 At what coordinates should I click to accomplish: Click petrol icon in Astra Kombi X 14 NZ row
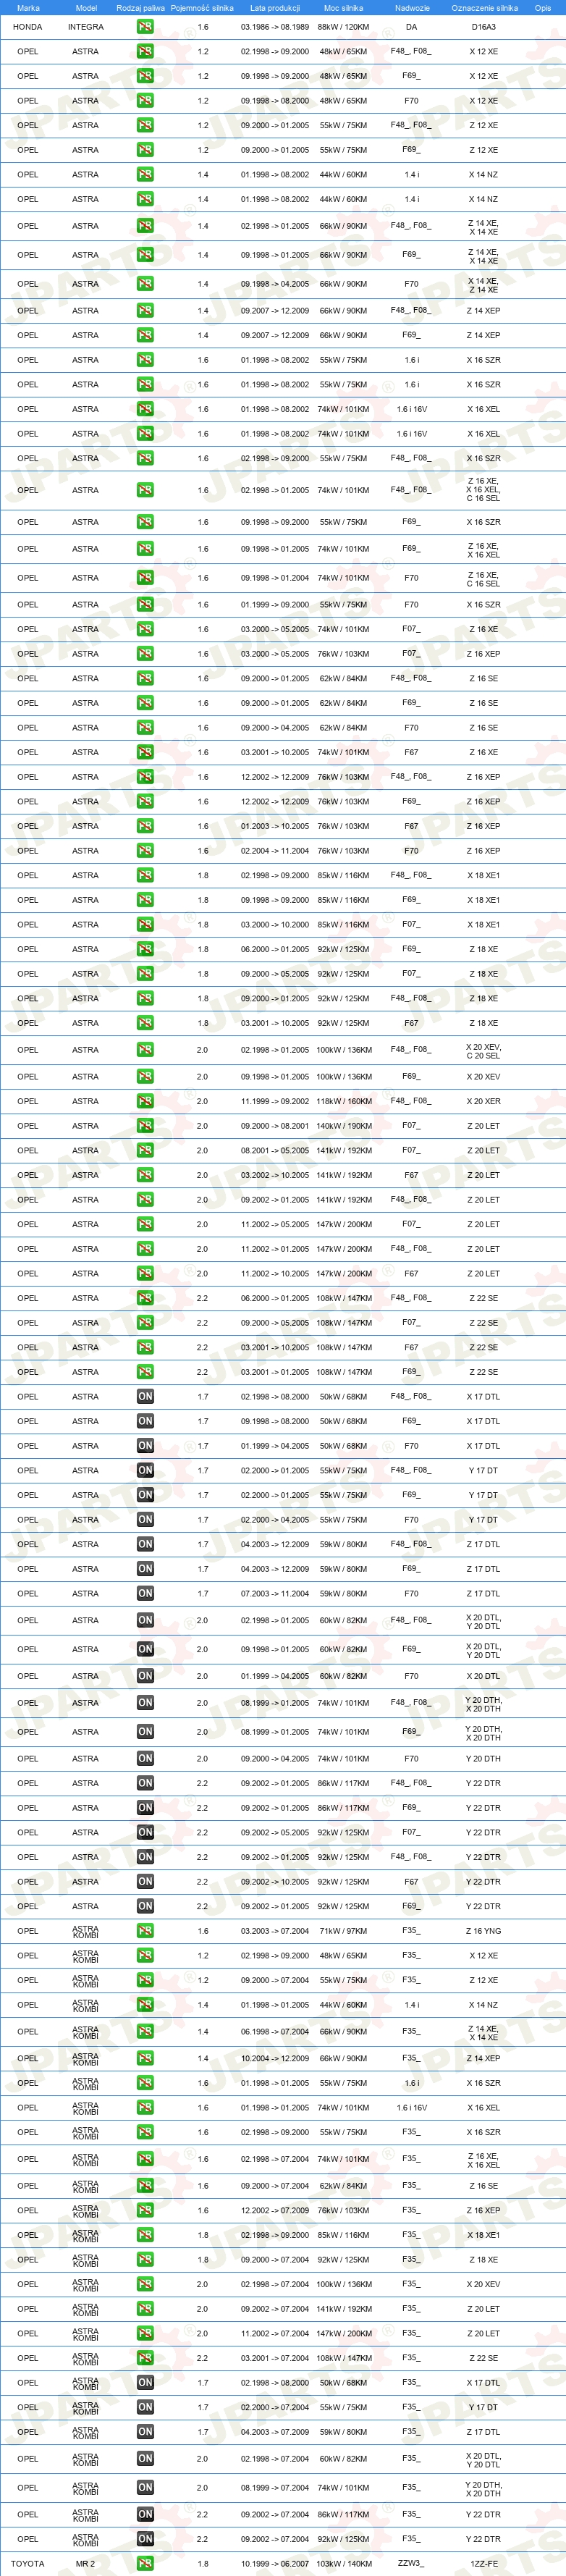(145, 2004)
